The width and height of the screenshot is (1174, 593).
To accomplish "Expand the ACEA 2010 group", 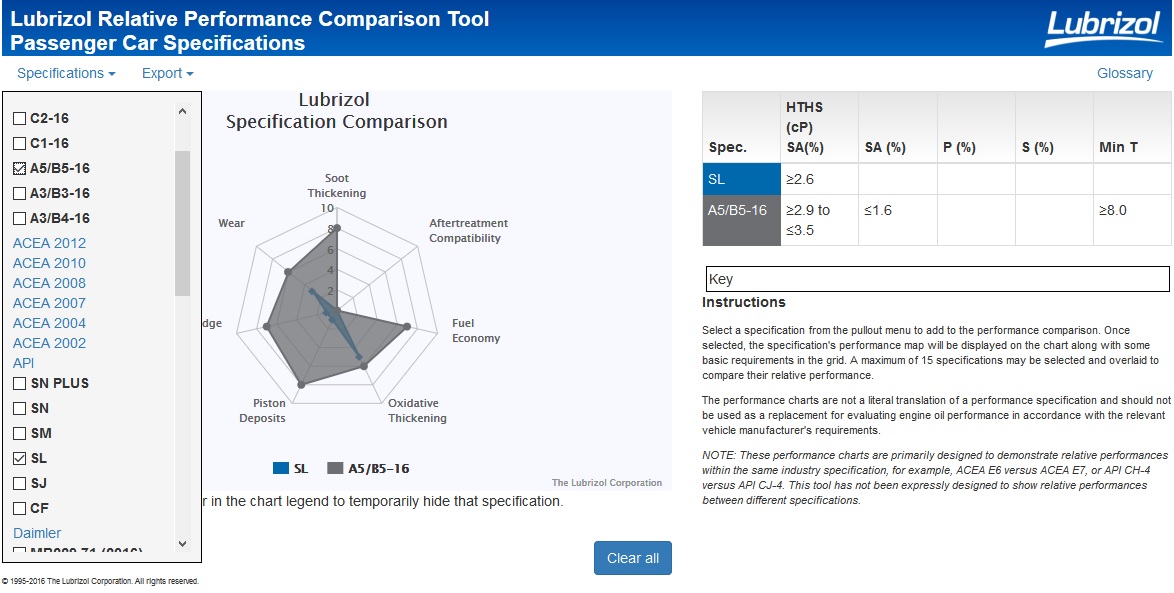I will [x=49, y=264].
